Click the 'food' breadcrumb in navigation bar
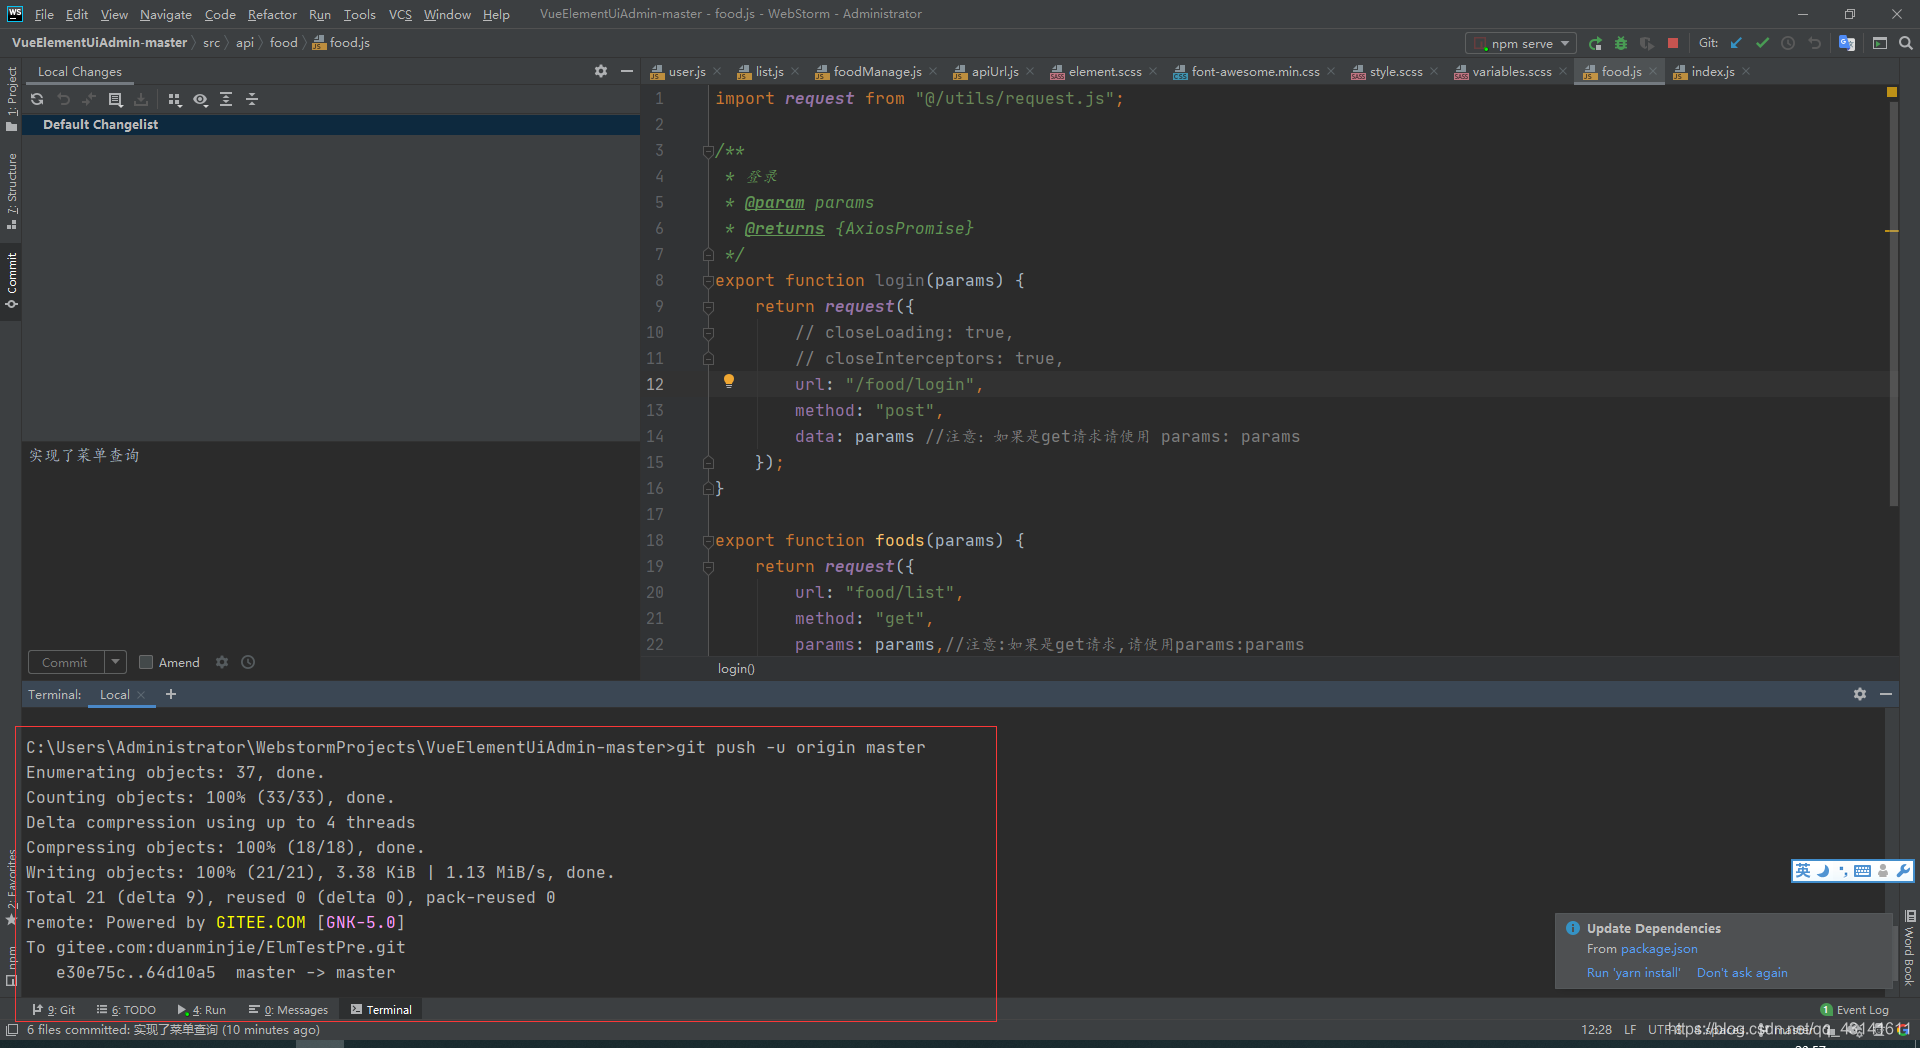This screenshot has height=1048, width=1920. click(x=284, y=43)
